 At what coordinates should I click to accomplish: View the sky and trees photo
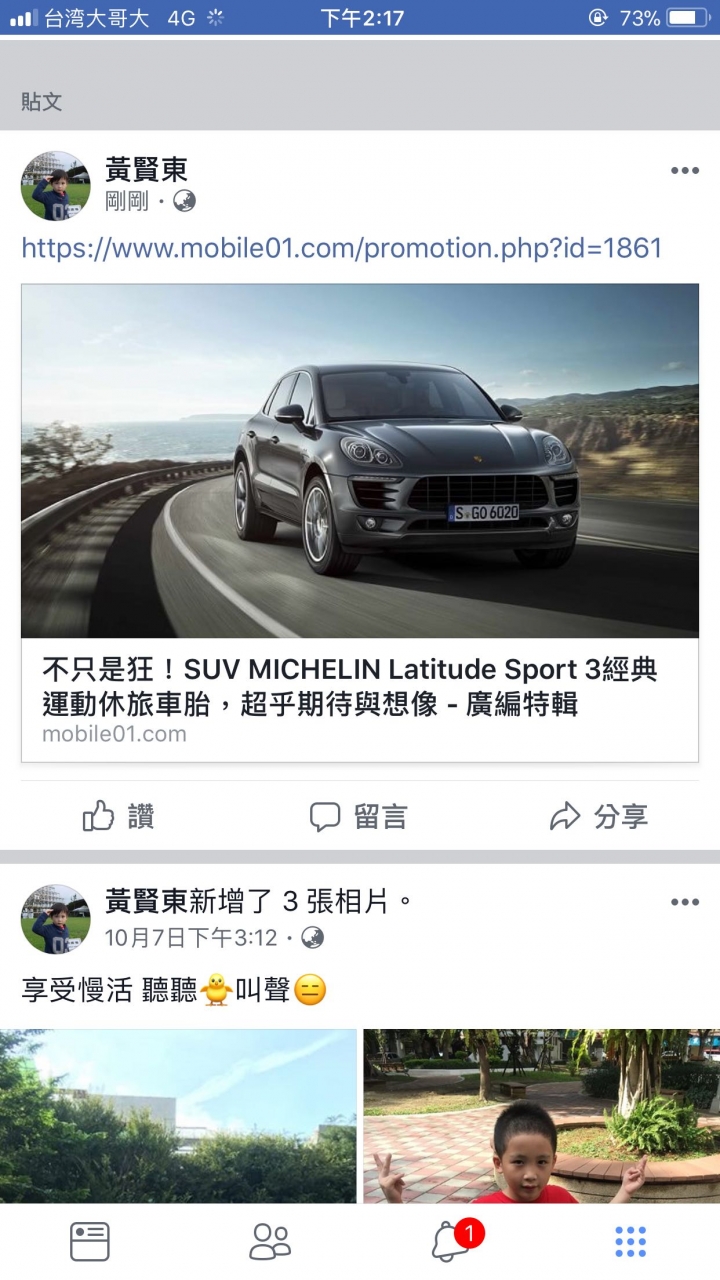click(x=178, y=1116)
